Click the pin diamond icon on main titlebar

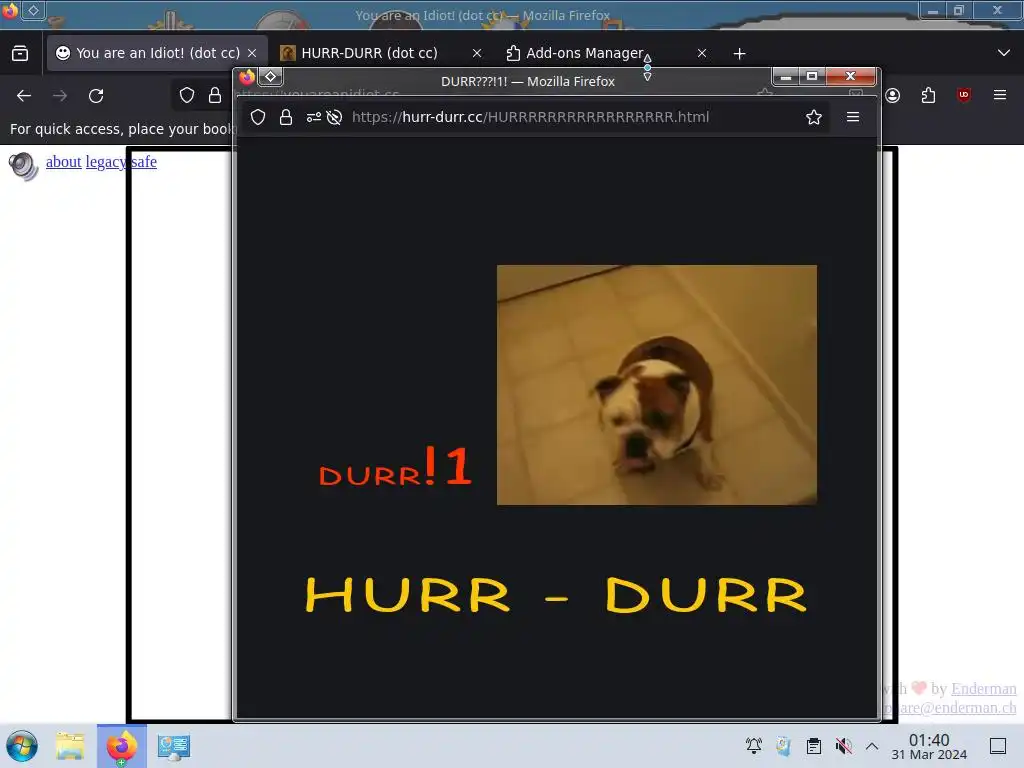coord(33,10)
